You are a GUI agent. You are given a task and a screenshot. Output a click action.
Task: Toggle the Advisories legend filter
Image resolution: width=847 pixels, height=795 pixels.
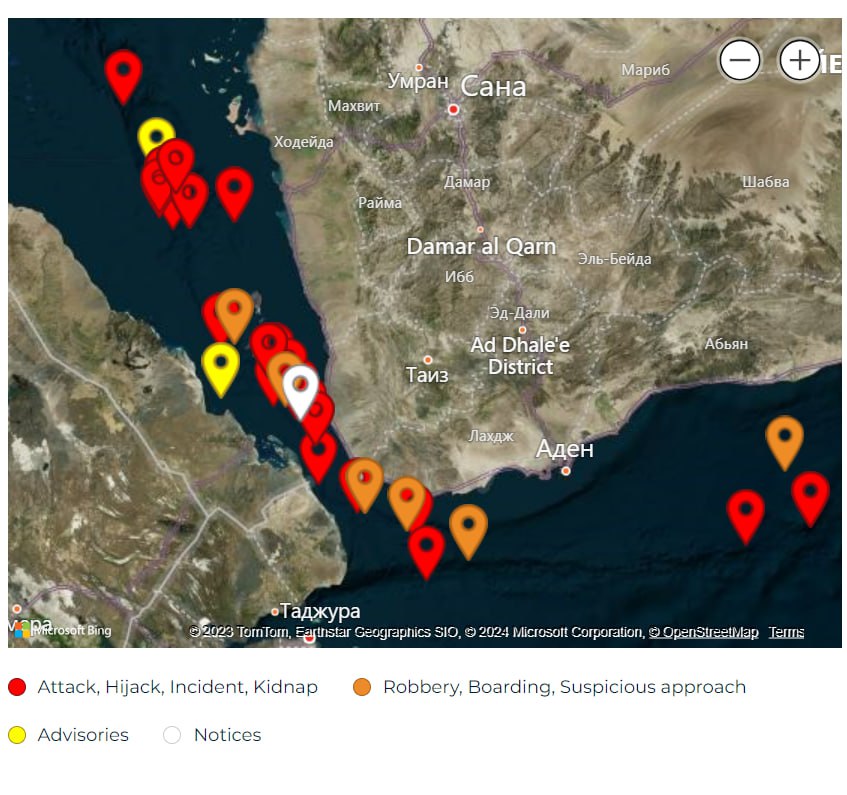(x=83, y=735)
